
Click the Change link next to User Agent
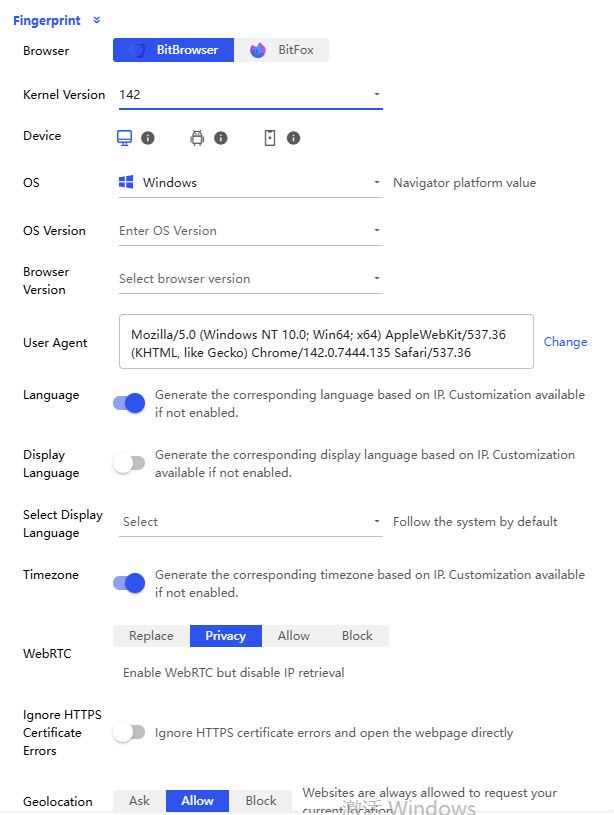pos(565,342)
